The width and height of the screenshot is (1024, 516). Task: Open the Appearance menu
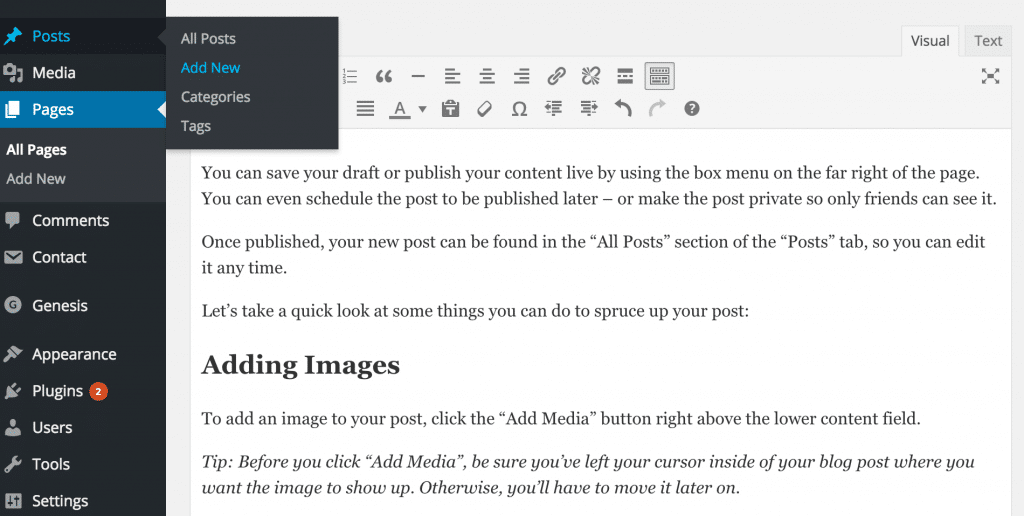pos(83,354)
